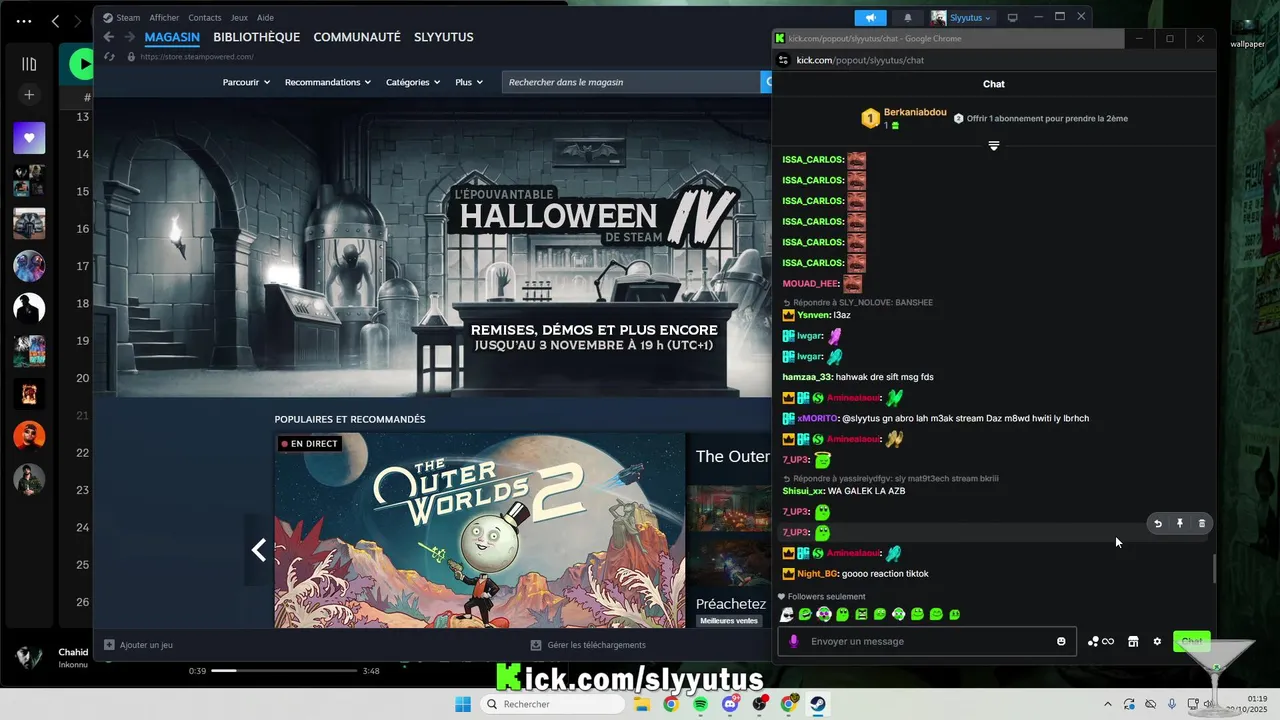This screenshot has height=720, width=1280.
Task: Click Chrome address bar kick.com/popout/slyyutus/chat
Action: coord(860,60)
